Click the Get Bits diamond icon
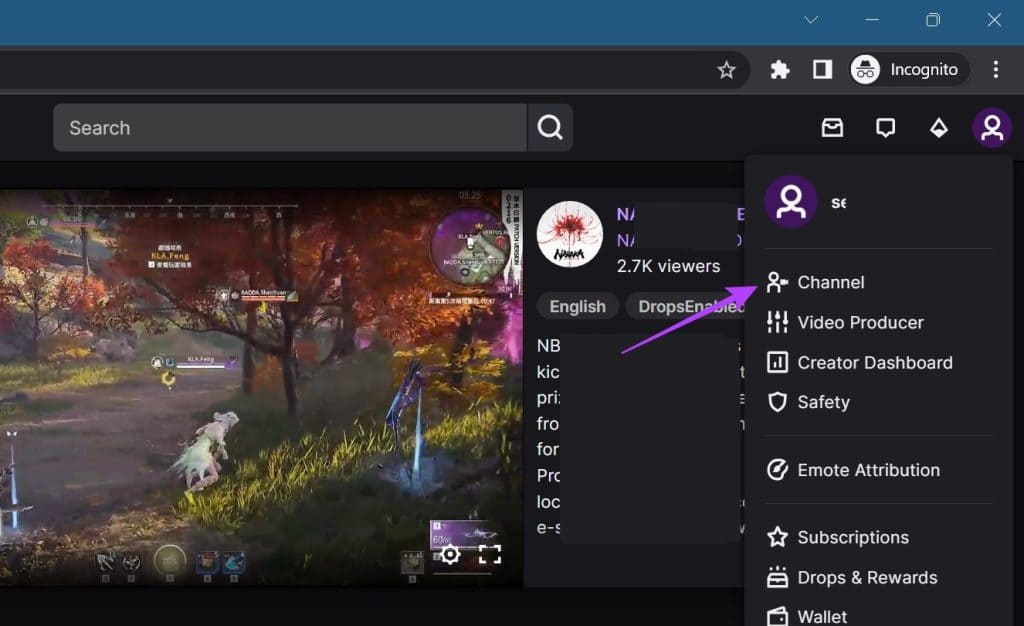 [x=938, y=128]
